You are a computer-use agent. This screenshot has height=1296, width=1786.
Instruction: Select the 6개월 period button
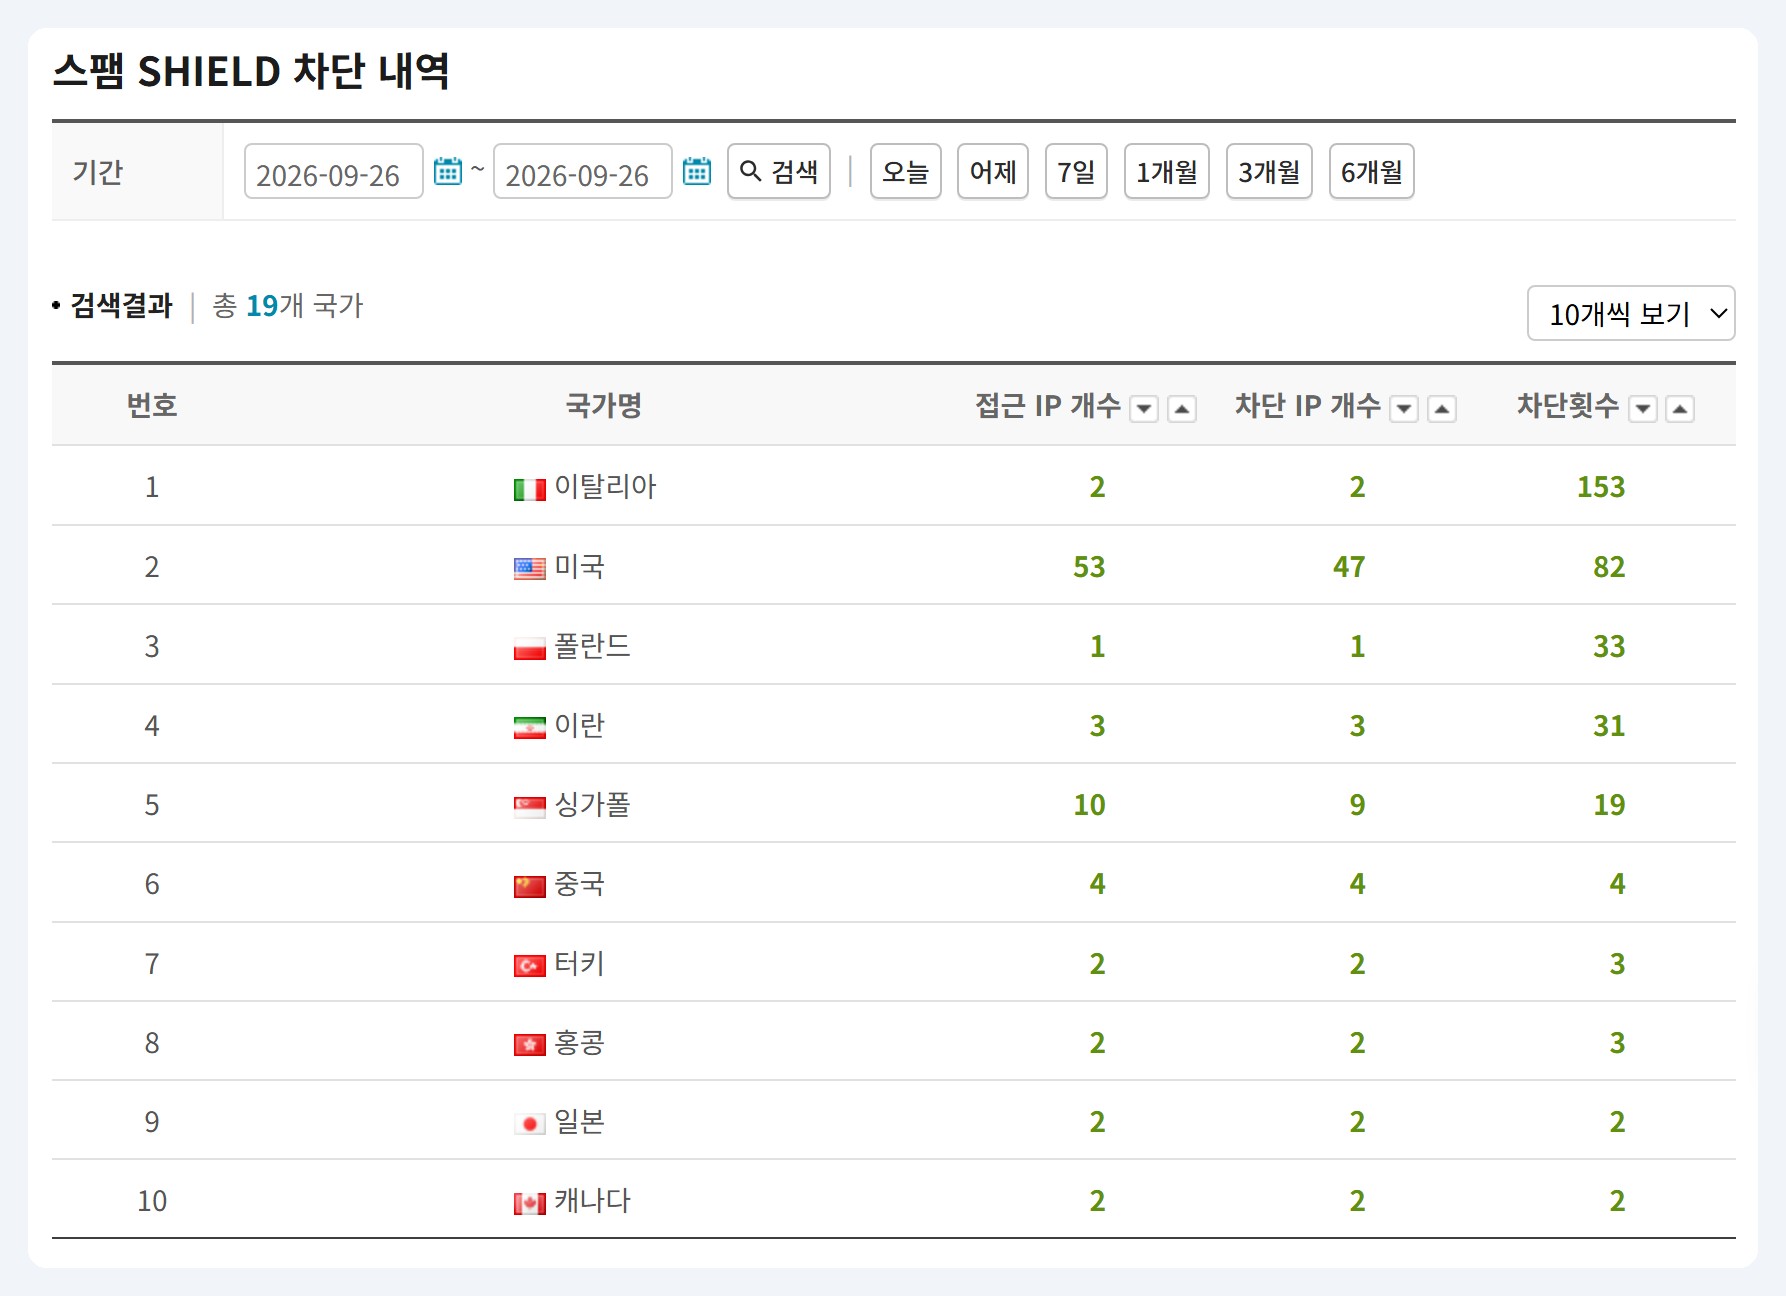coord(1372,171)
